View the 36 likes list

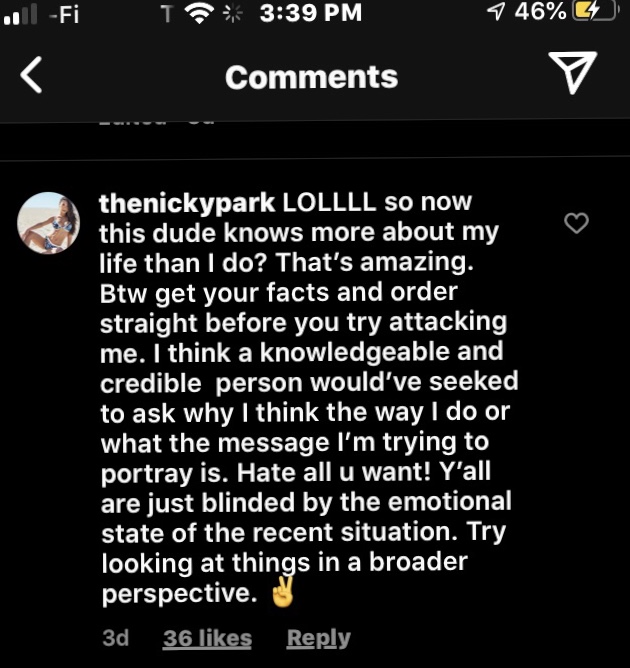[x=207, y=638]
